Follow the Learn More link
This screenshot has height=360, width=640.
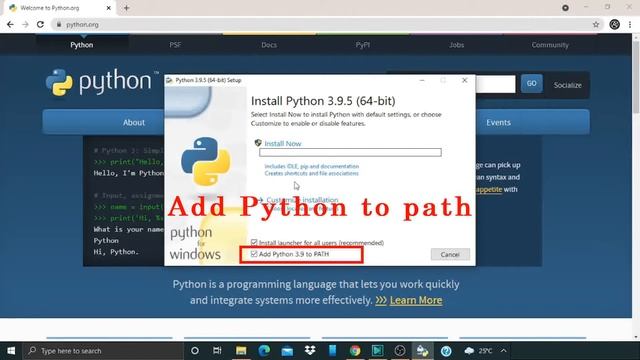click(416, 300)
